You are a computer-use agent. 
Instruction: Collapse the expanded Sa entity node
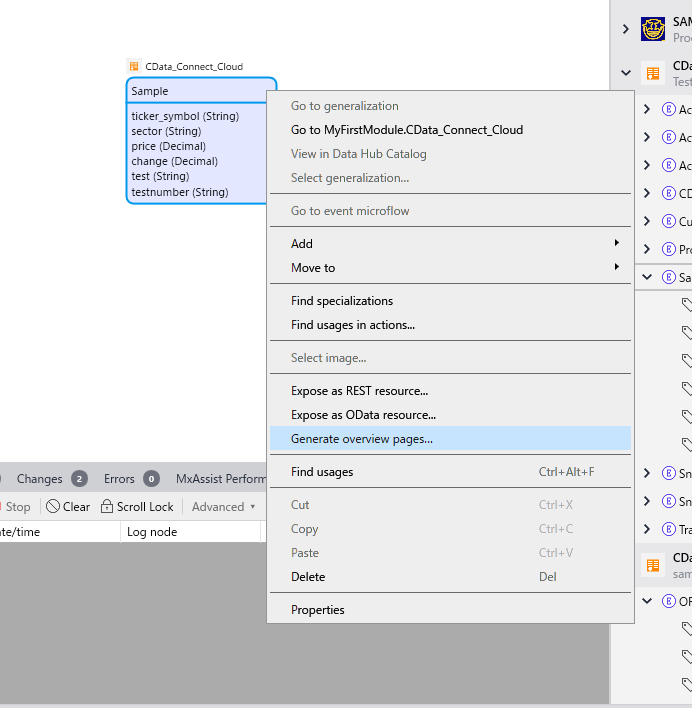click(x=646, y=277)
